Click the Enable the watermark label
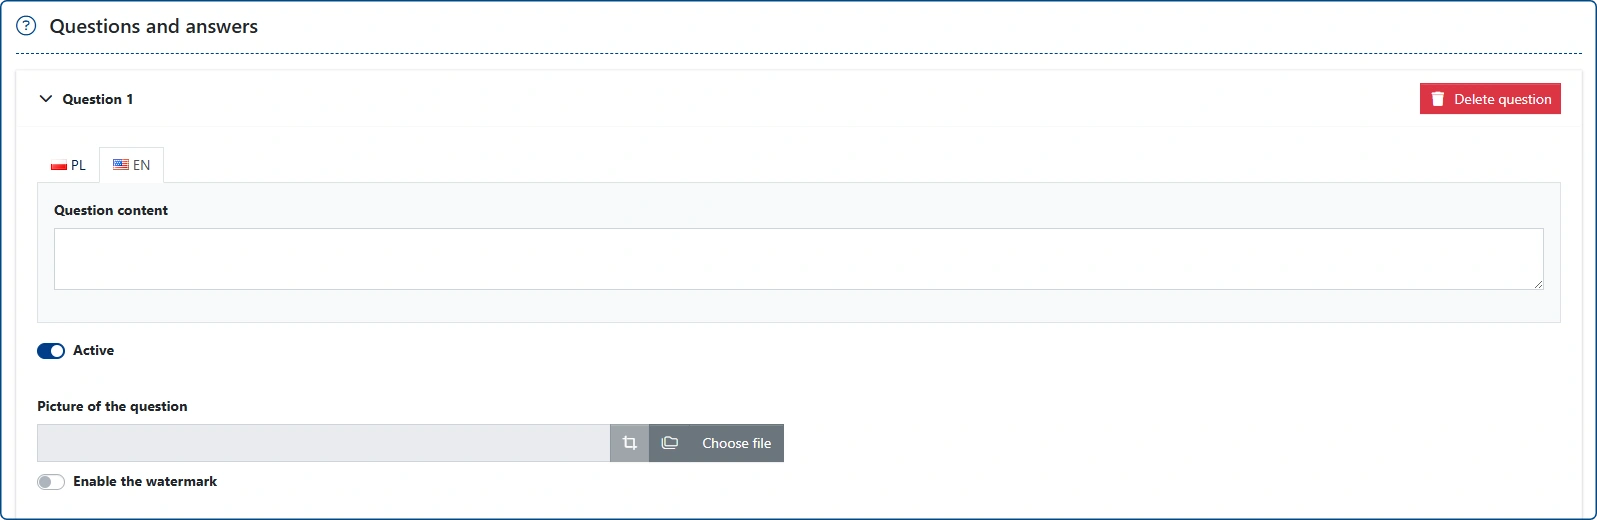 145,481
